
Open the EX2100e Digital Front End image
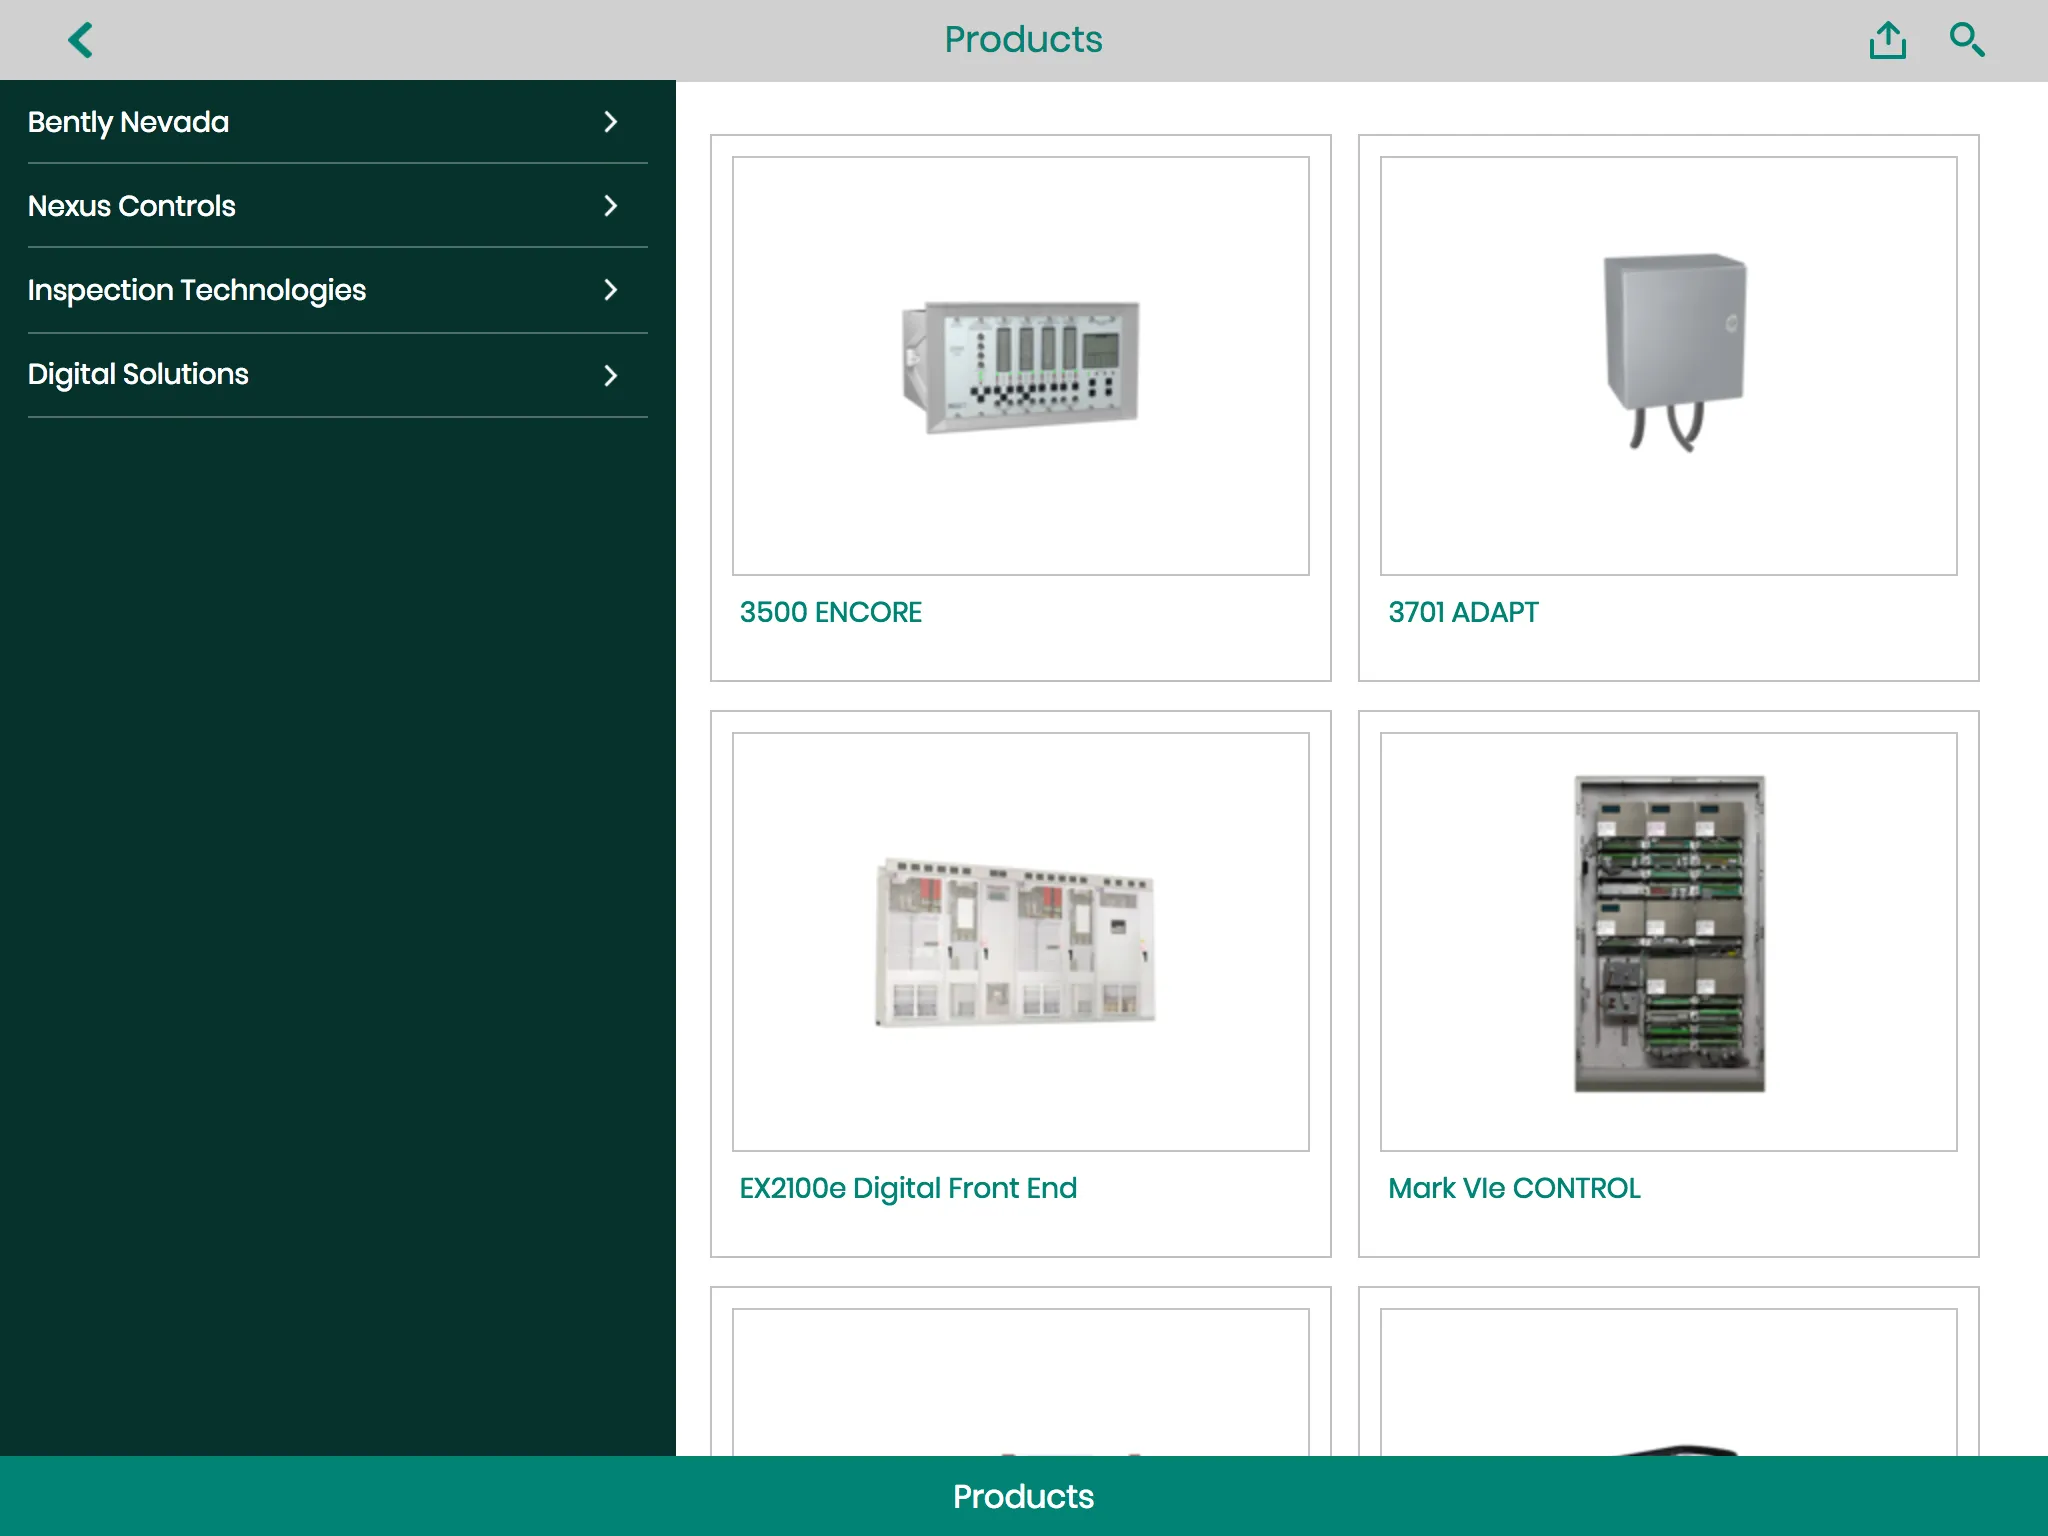tap(1020, 942)
